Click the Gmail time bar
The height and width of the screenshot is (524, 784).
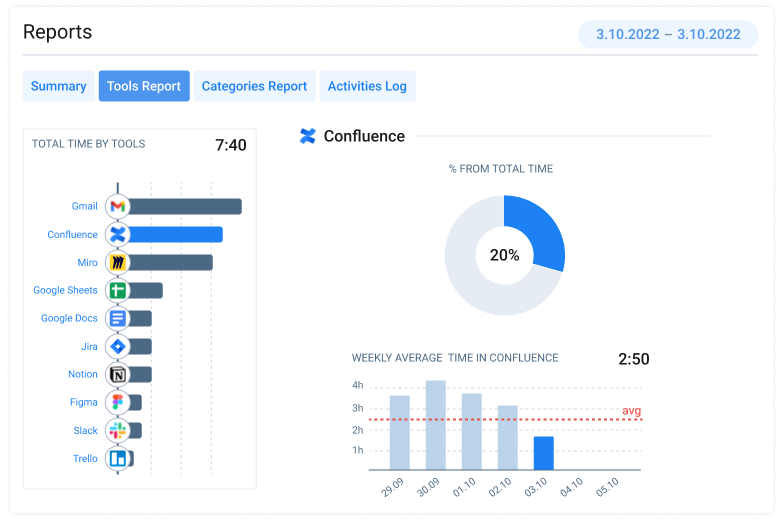point(186,206)
